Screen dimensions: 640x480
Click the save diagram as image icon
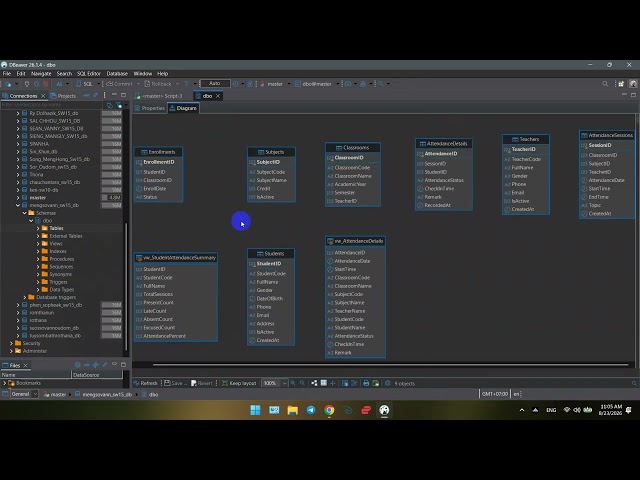point(376,383)
